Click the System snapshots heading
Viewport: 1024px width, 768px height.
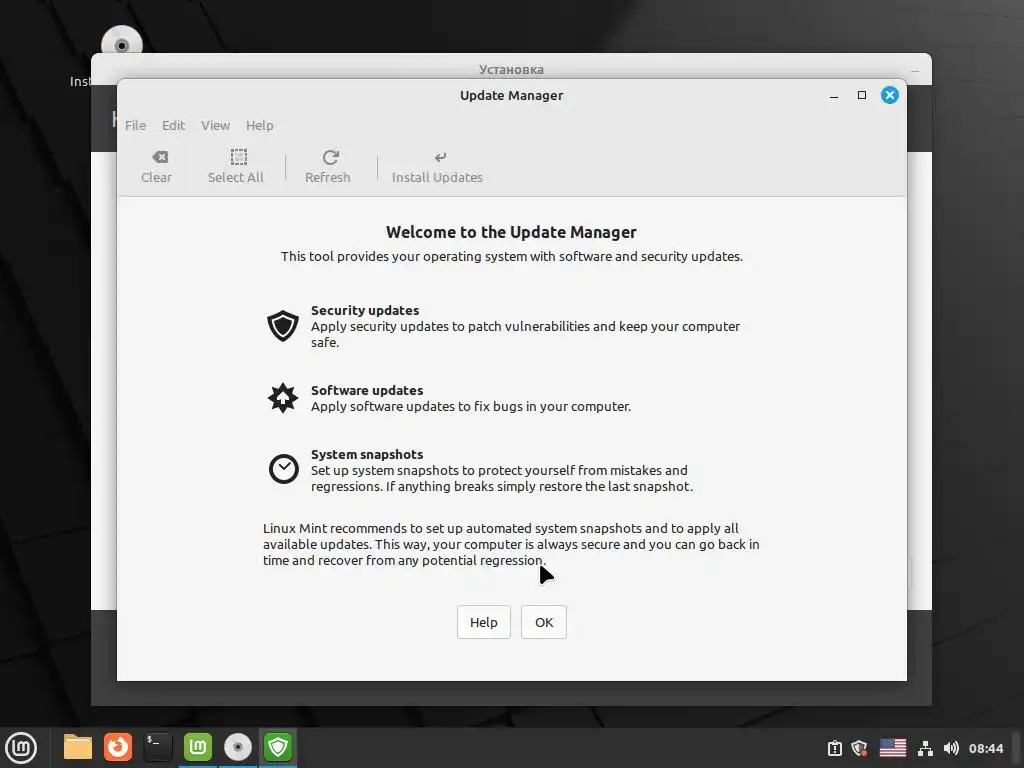click(x=367, y=455)
